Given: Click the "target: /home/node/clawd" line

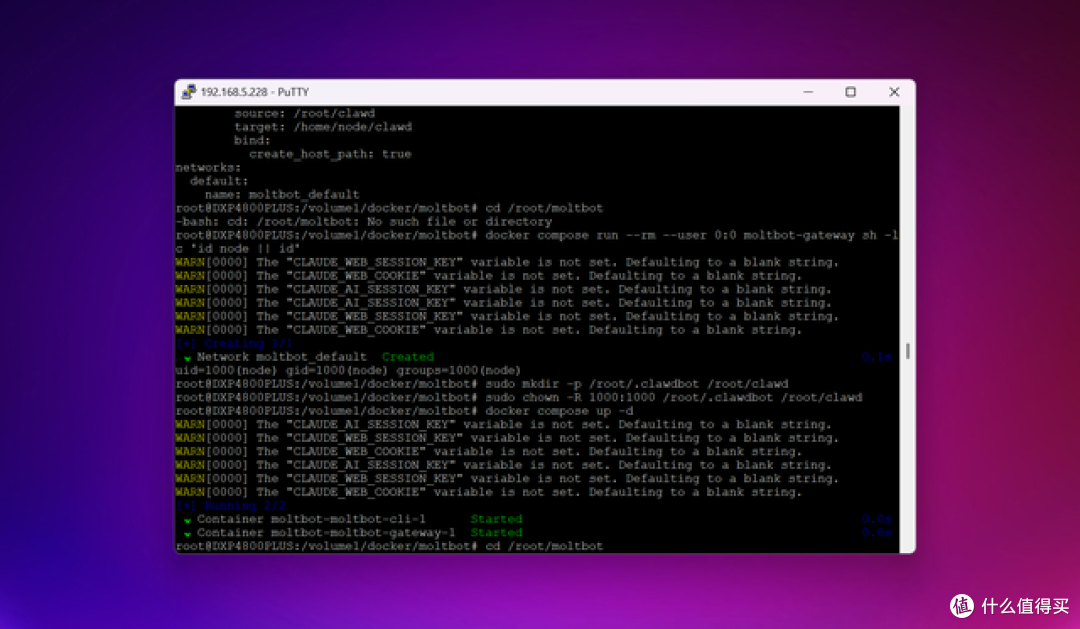Looking at the screenshot, I should [323, 127].
